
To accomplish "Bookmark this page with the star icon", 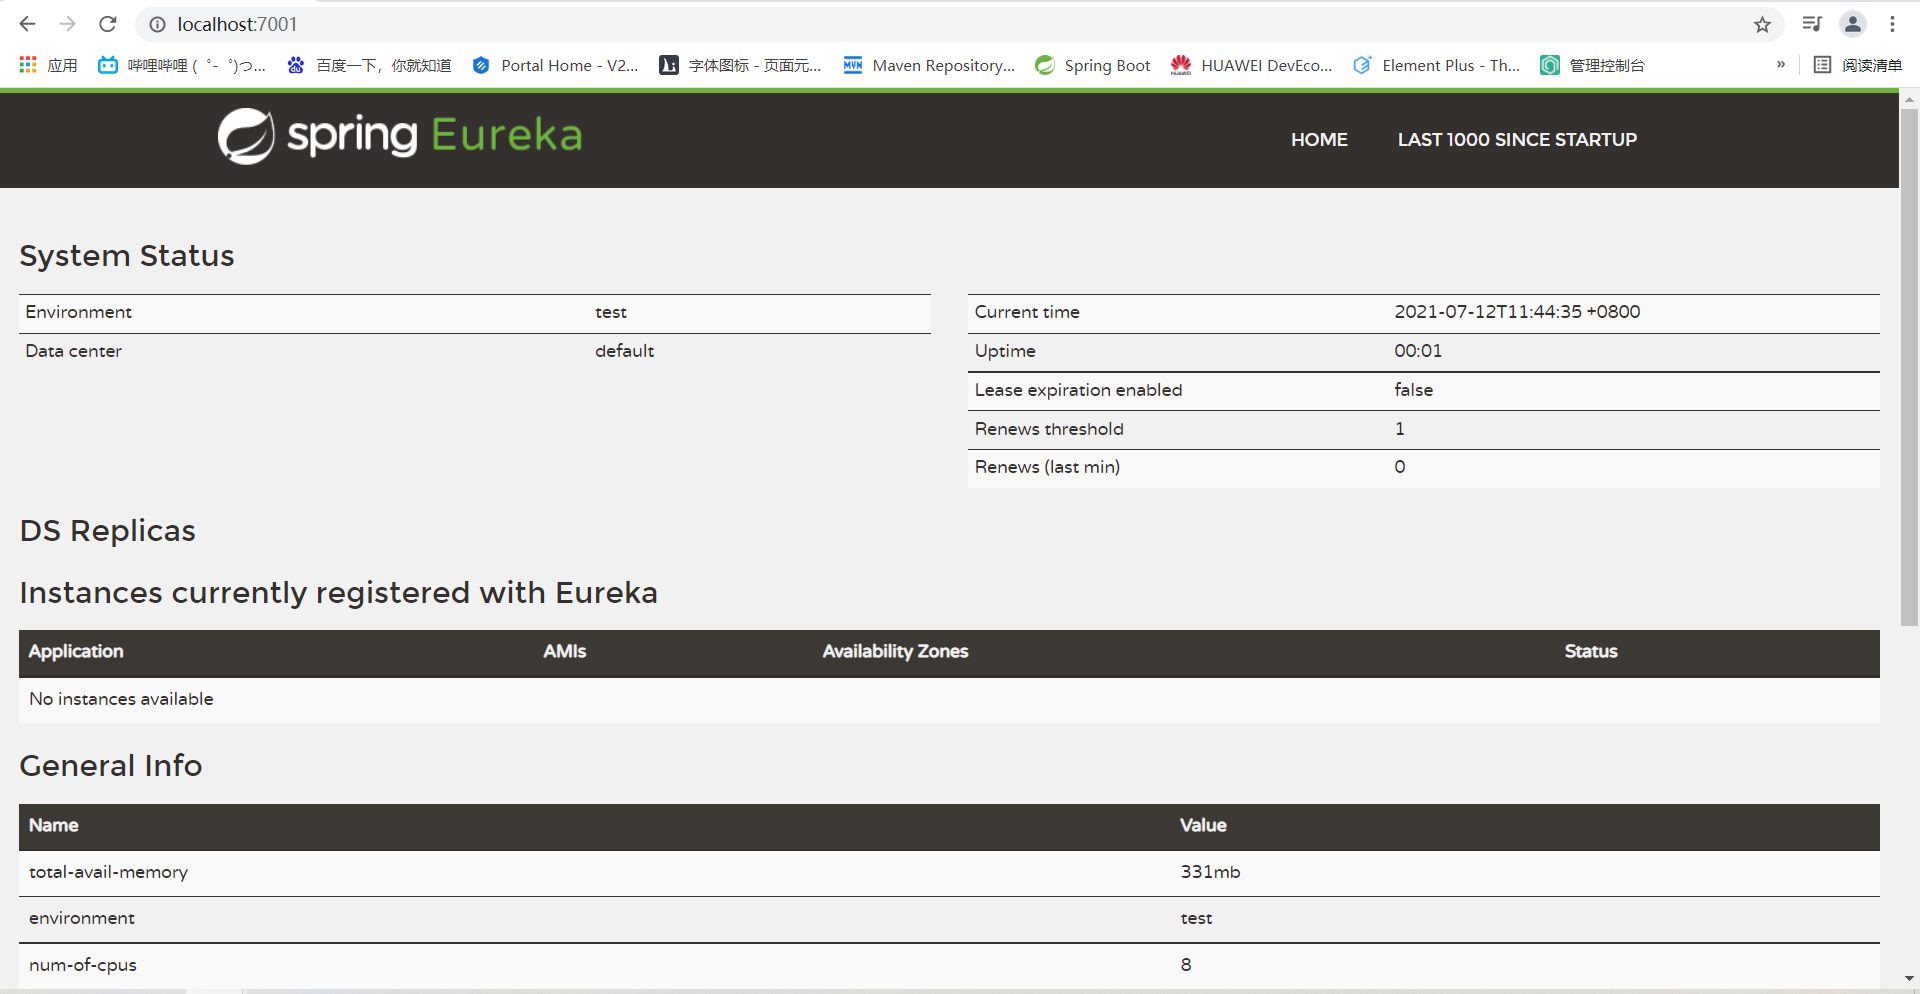I will click(1762, 24).
